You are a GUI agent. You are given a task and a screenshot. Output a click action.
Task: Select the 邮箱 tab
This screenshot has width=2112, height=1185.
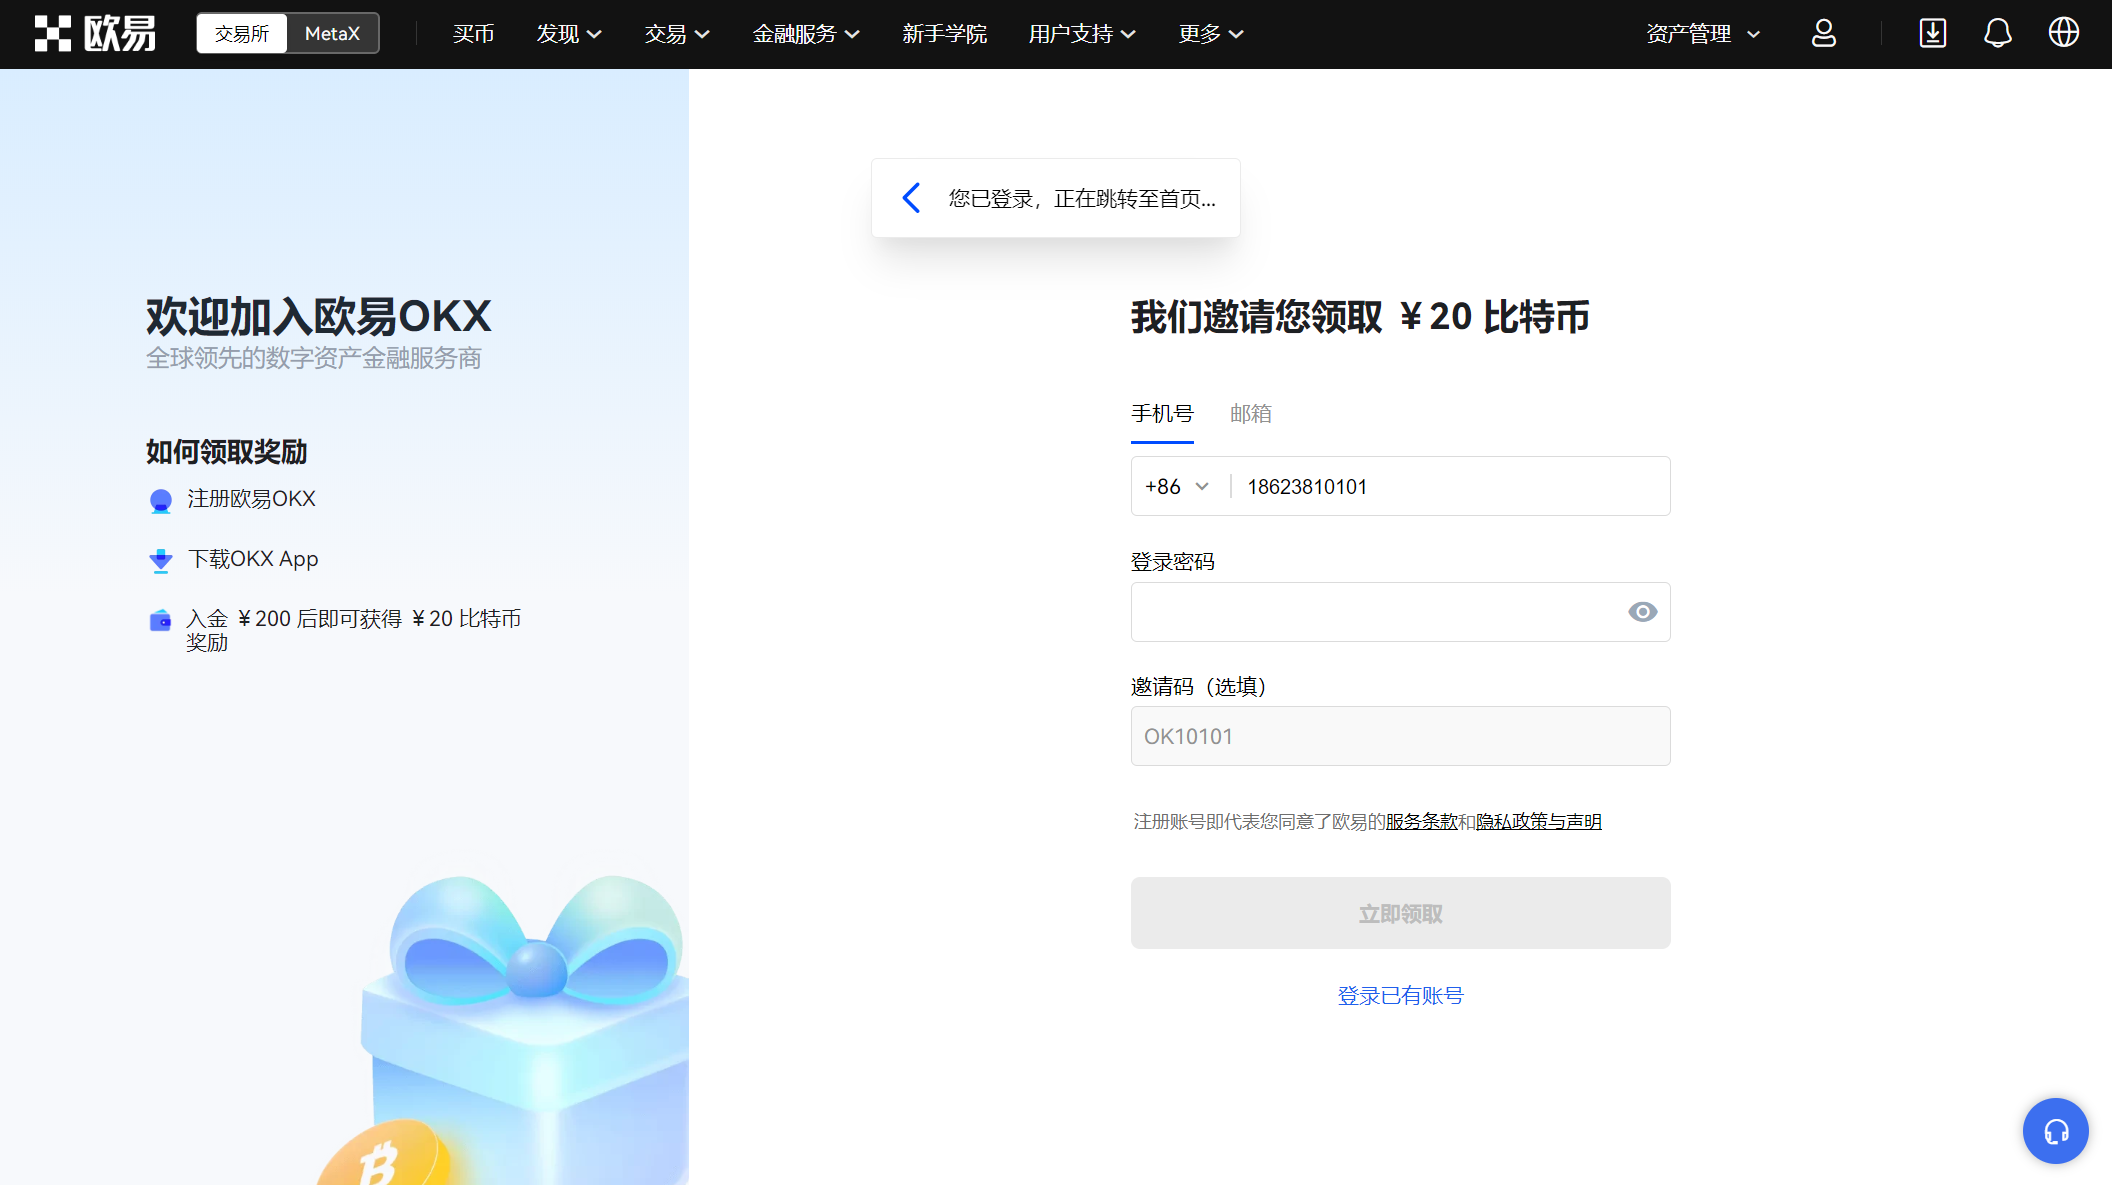[1250, 414]
